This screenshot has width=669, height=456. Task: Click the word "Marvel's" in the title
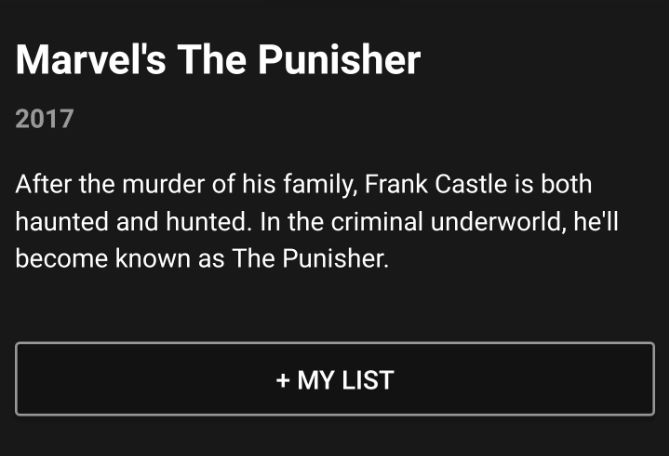click(90, 60)
